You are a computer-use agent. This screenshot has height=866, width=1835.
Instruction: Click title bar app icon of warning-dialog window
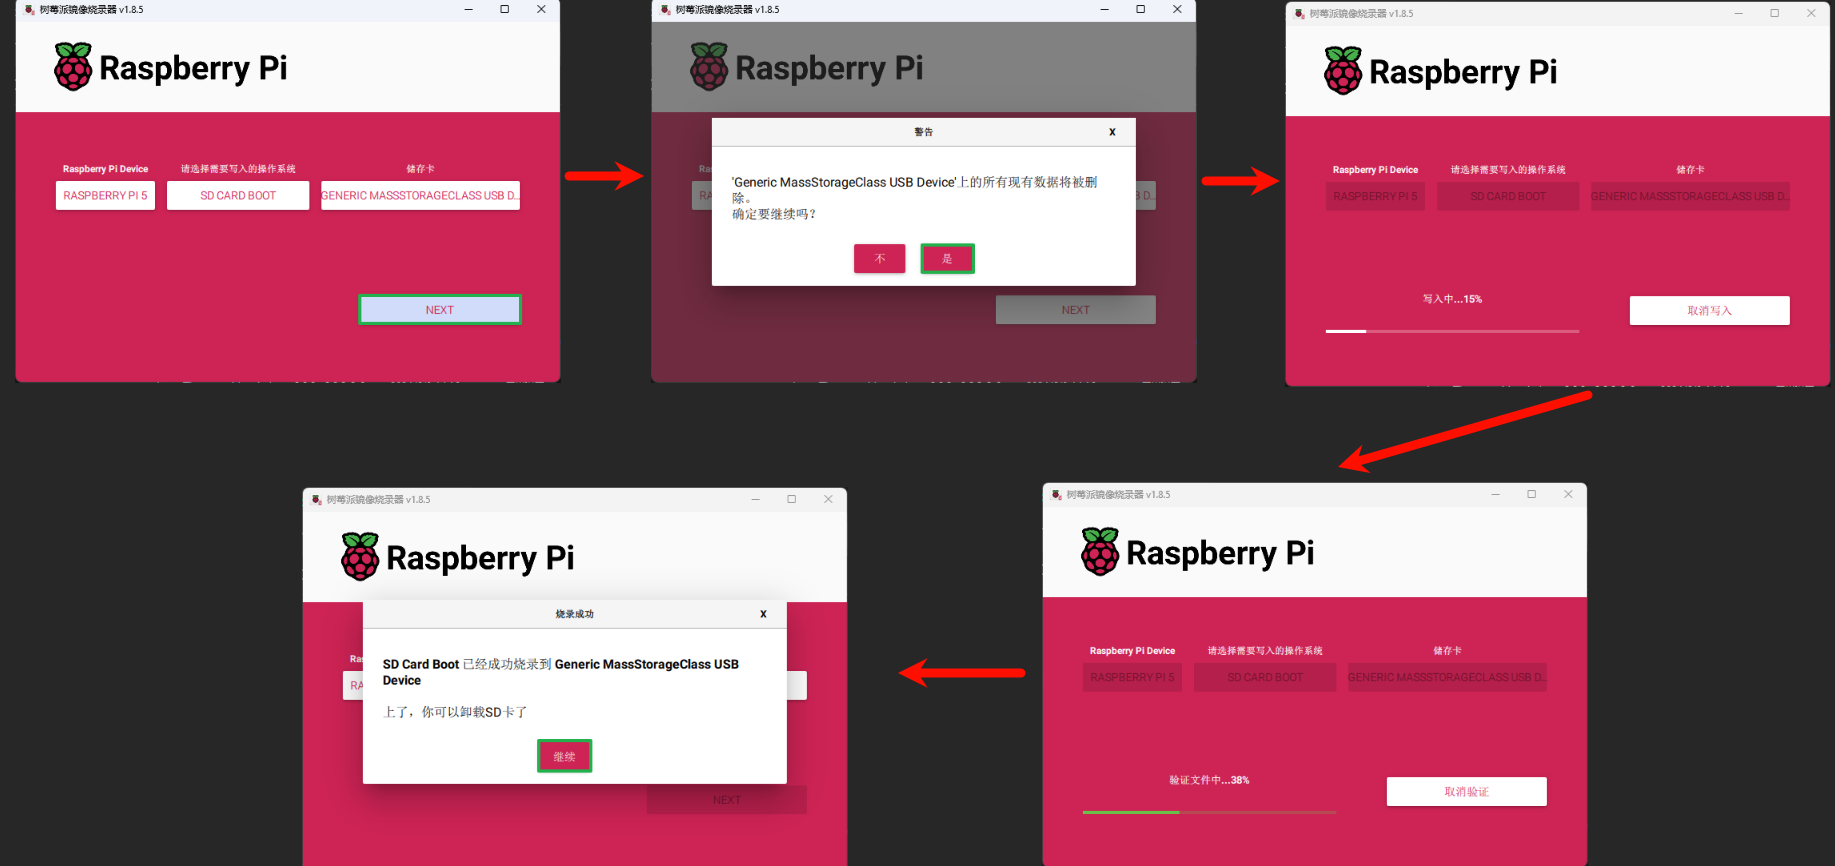pyautogui.click(x=665, y=10)
